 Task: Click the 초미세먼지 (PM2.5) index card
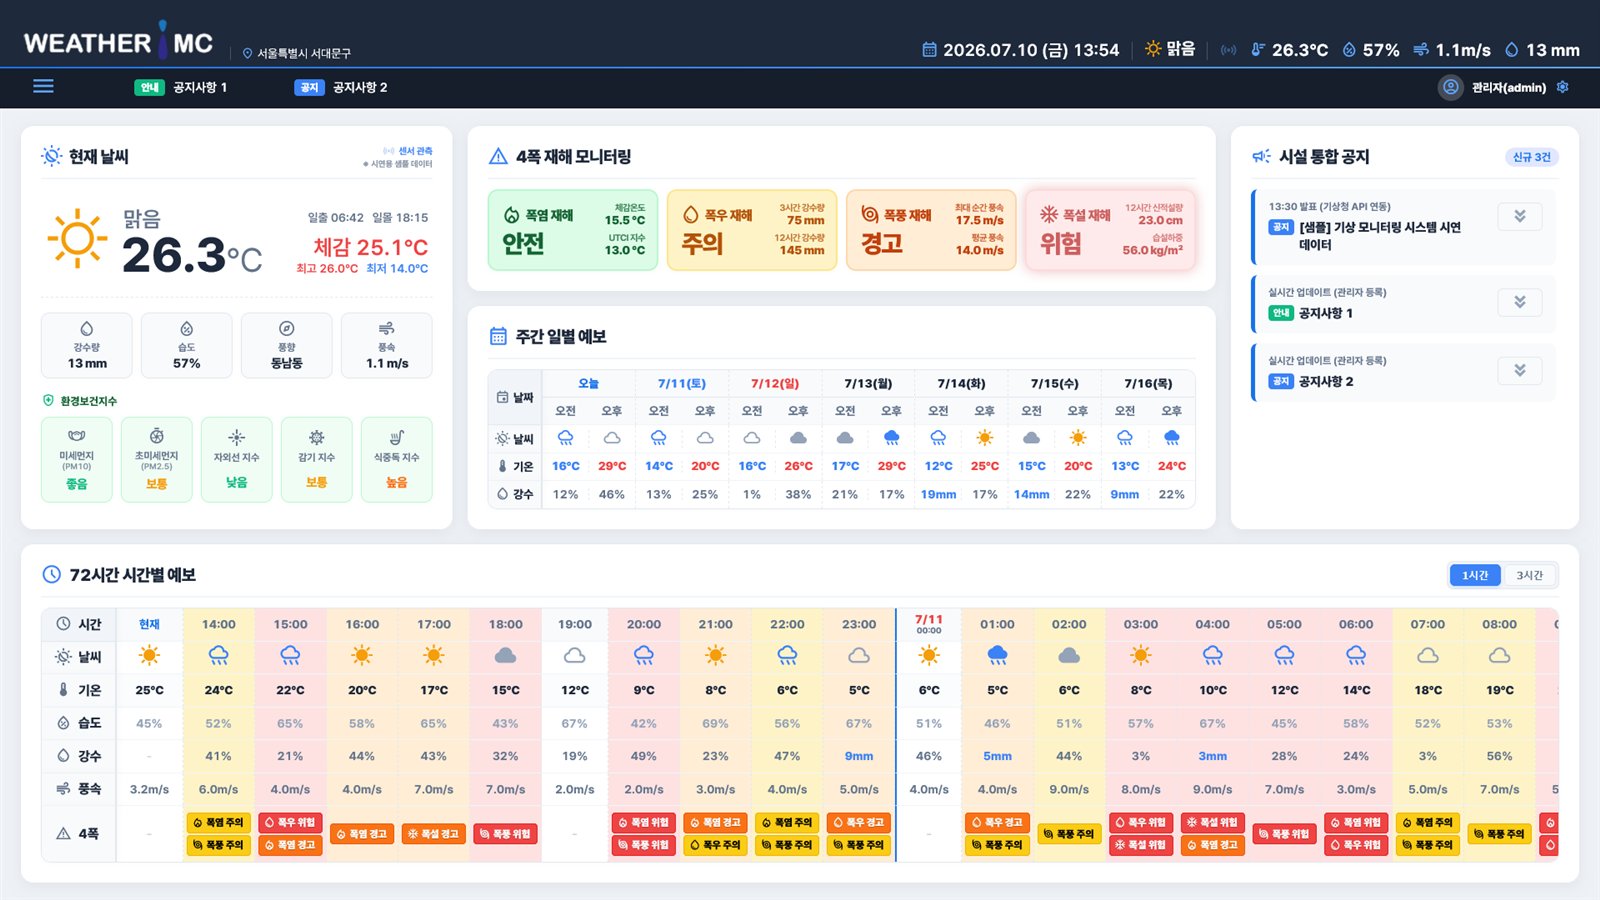(x=157, y=459)
